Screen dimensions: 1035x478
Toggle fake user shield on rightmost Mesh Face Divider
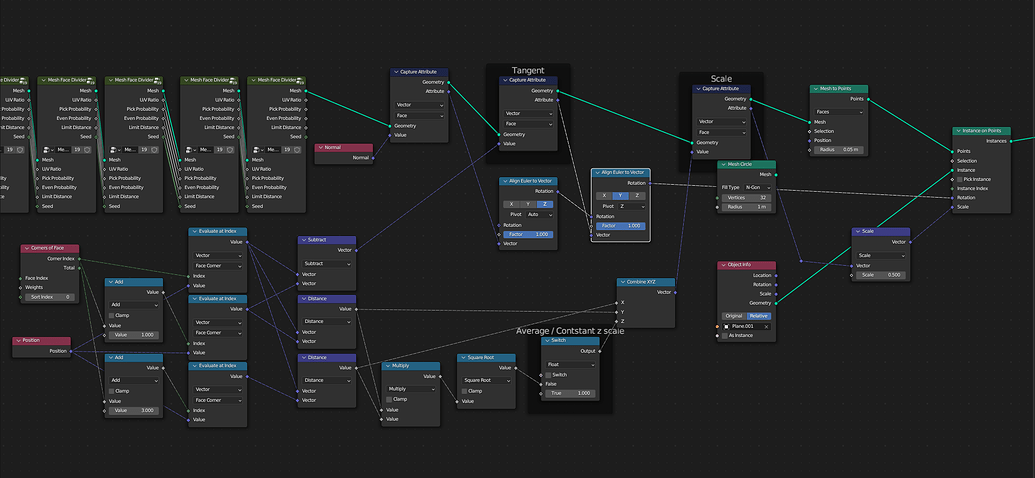[x=297, y=150]
